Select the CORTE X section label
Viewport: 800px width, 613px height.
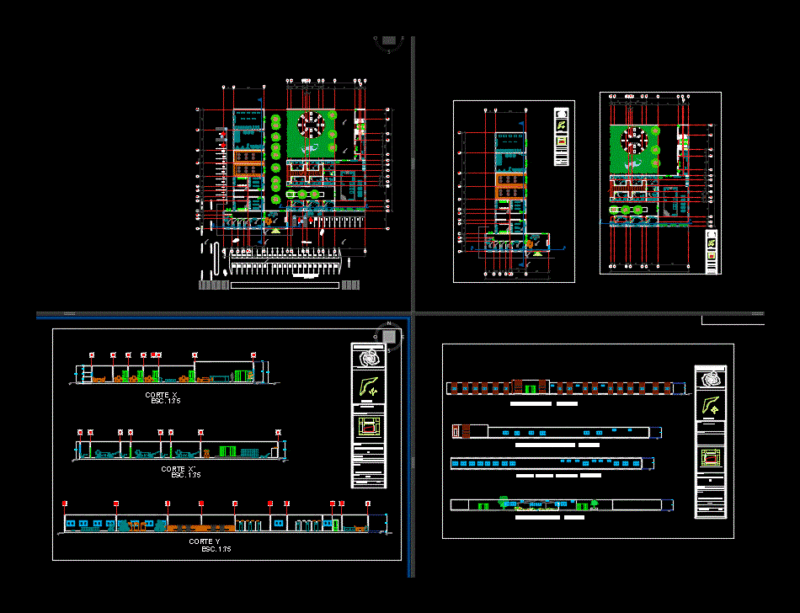pyautogui.click(x=161, y=395)
